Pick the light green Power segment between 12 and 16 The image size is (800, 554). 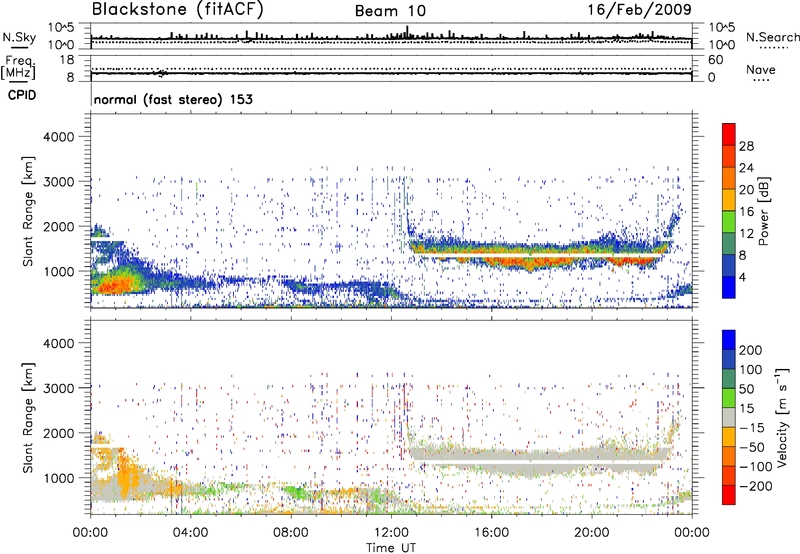(x=729, y=221)
